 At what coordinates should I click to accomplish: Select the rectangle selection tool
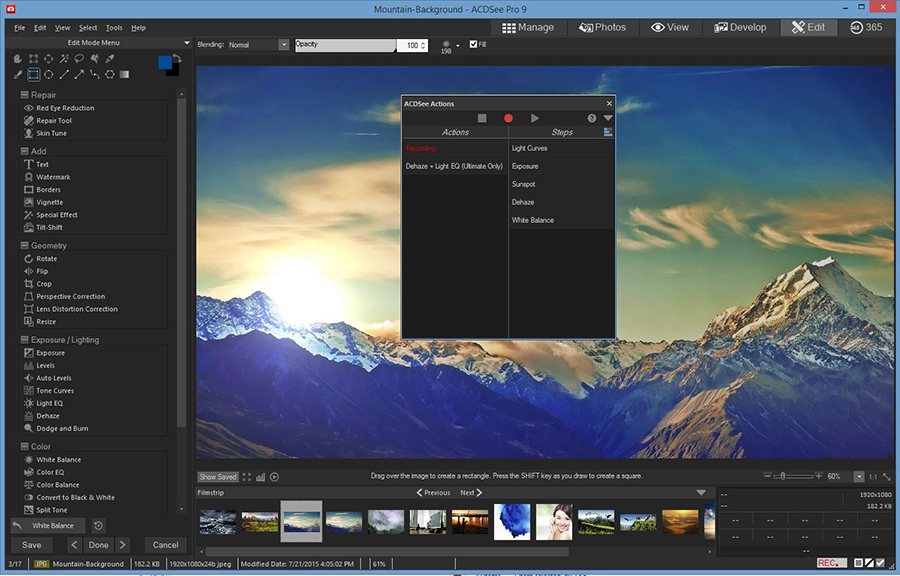point(33,74)
